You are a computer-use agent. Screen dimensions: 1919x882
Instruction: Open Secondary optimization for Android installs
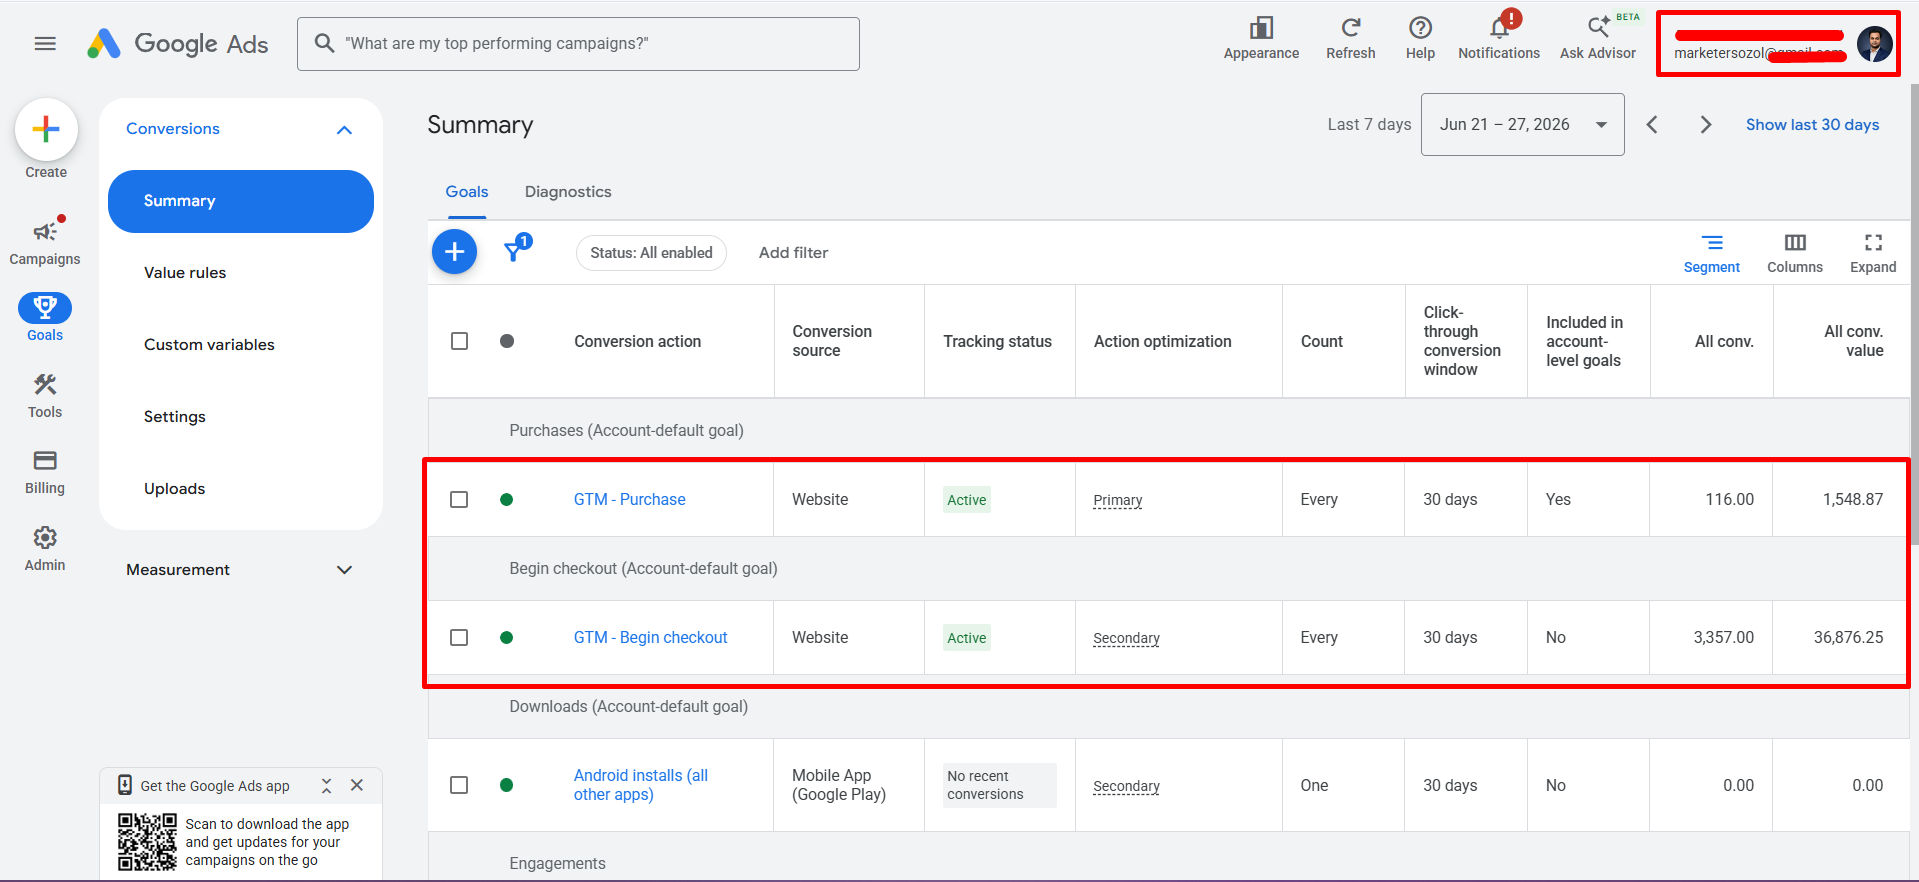coord(1126,786)
